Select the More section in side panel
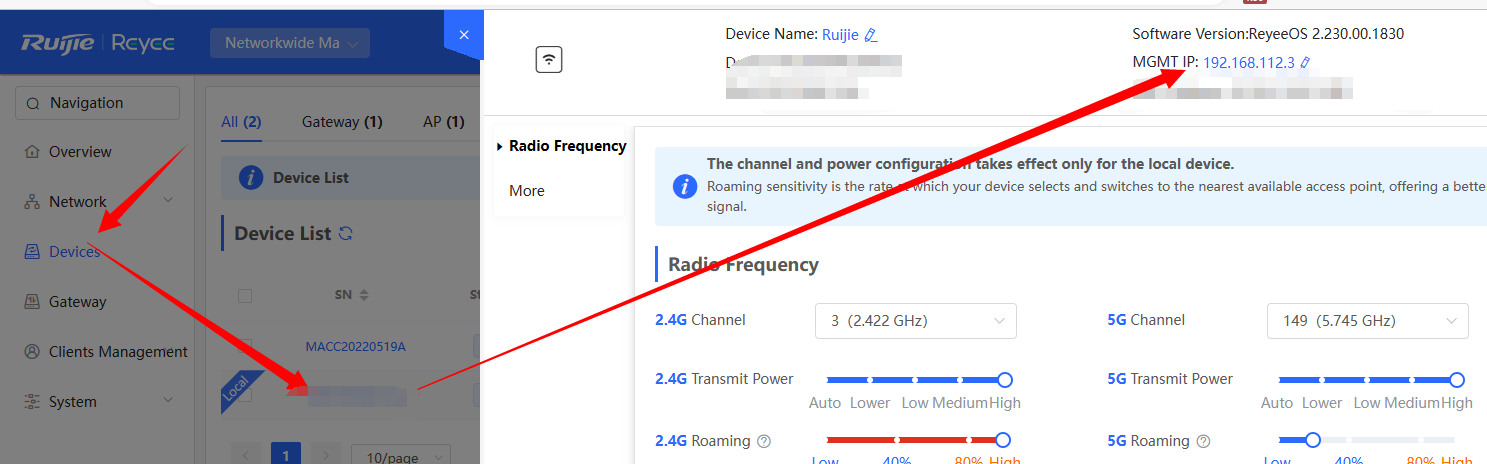This screenshot has height=464, width=1487. [x=527, y=191]
